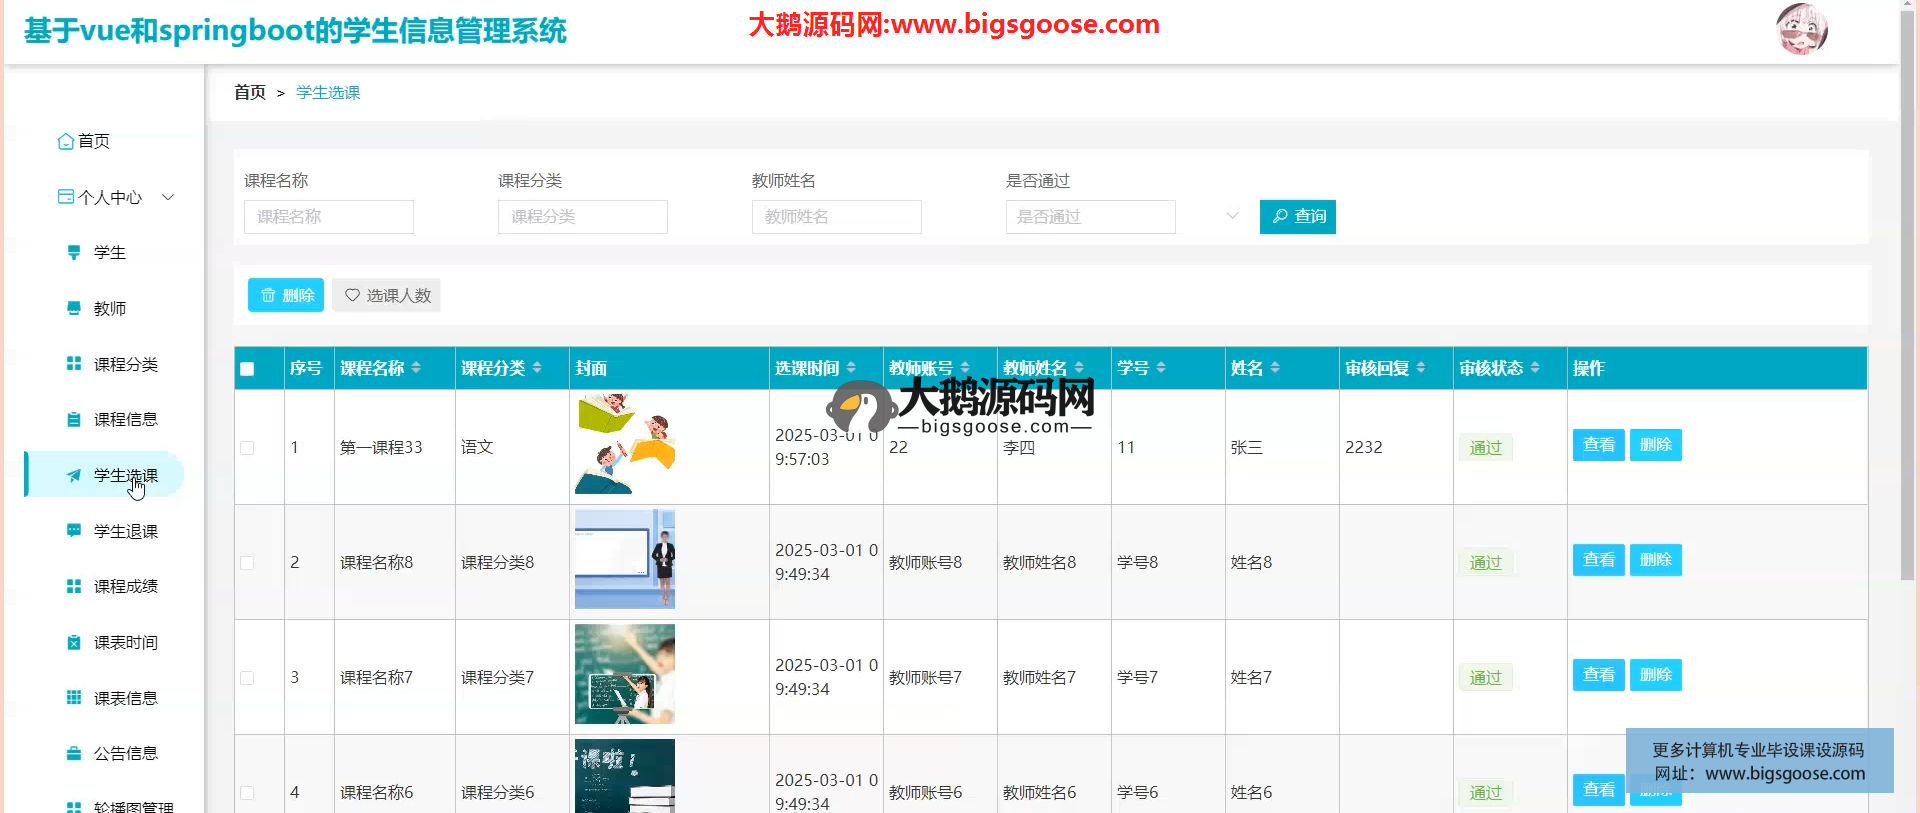Viewport: 1920px width, 813px height.
Task: Click the 课程信息 clipboard icon in sidebar
Action: point(73,420)
